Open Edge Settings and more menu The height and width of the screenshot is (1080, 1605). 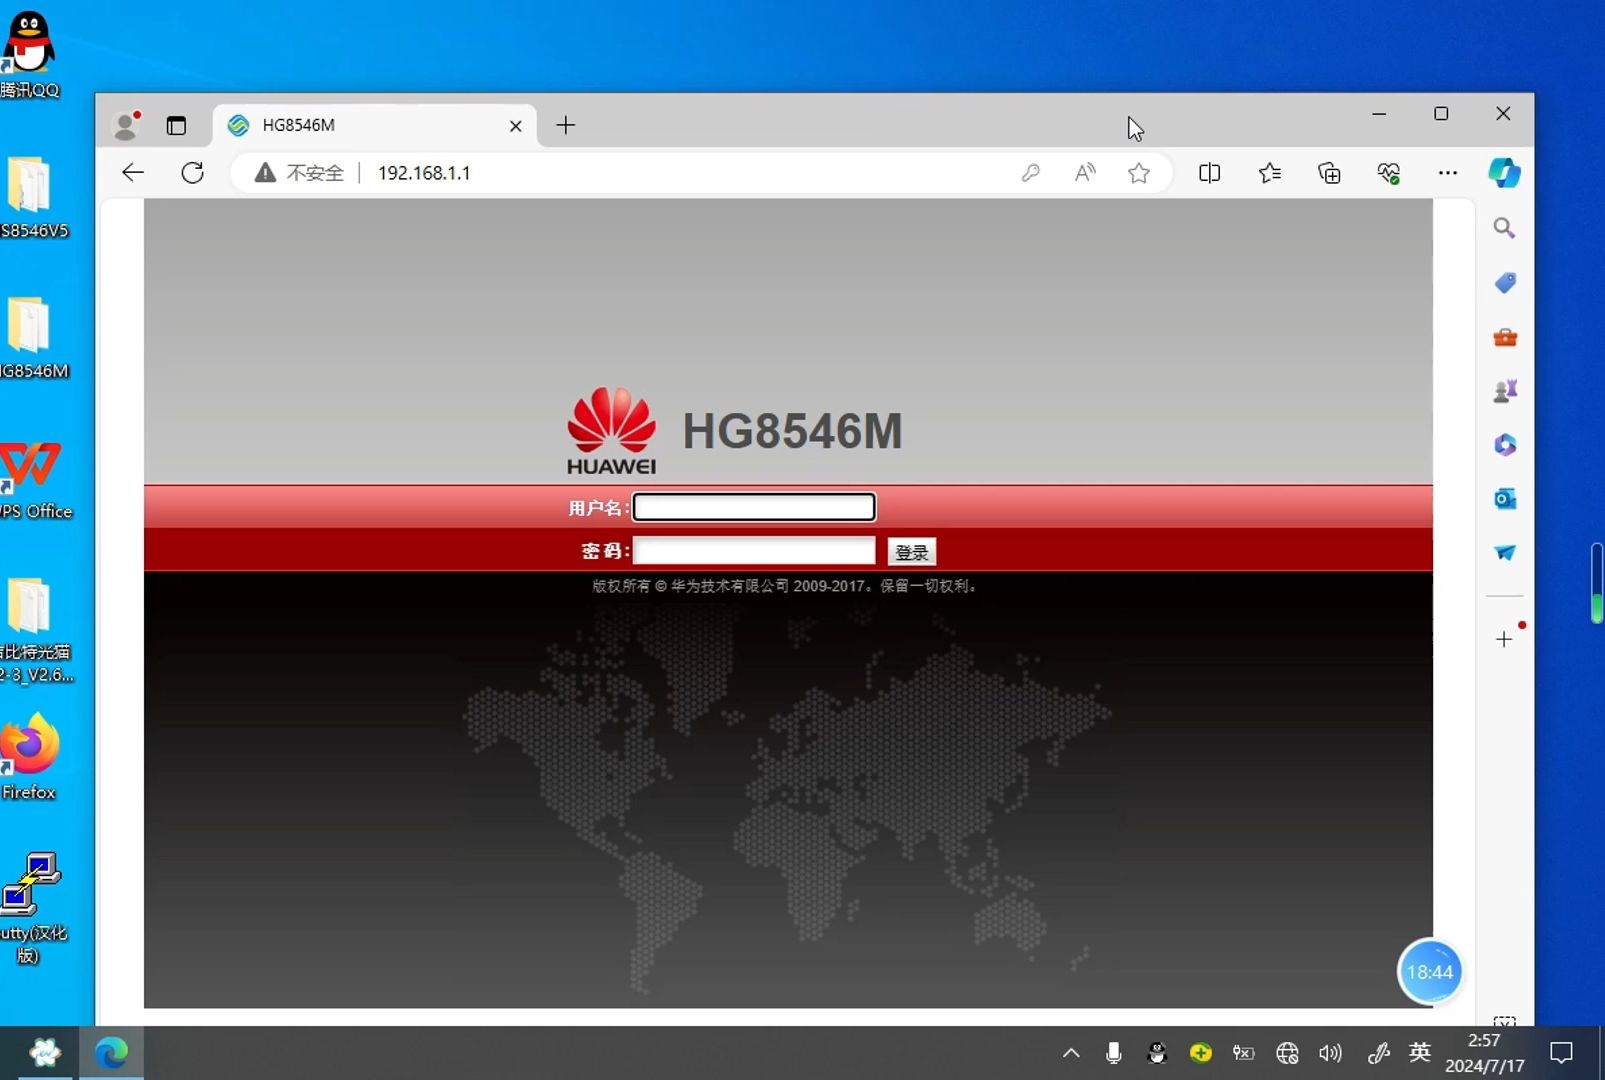(1447, 173)
